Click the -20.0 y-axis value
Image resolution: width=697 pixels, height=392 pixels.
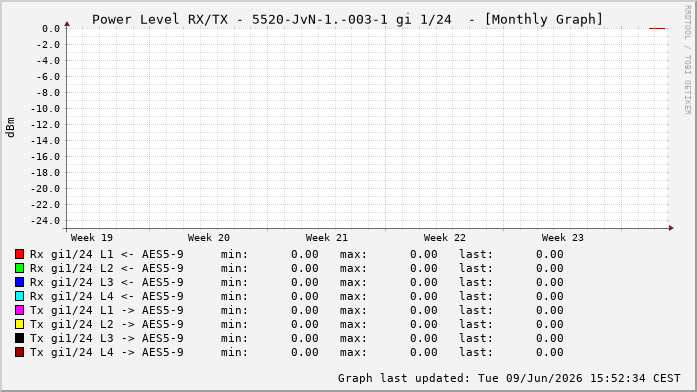pos(45,189)
